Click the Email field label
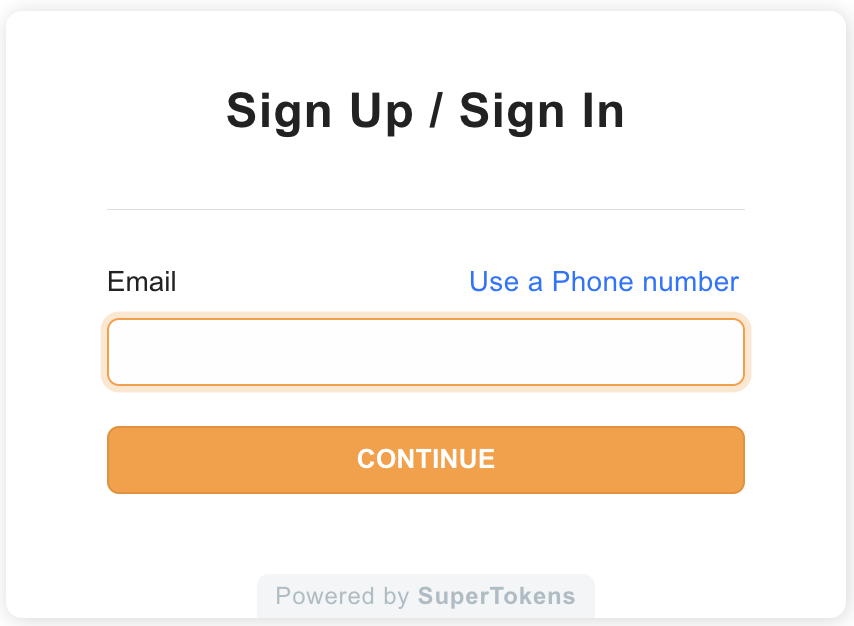Screen dimensions: 854x626 [142, 282]
